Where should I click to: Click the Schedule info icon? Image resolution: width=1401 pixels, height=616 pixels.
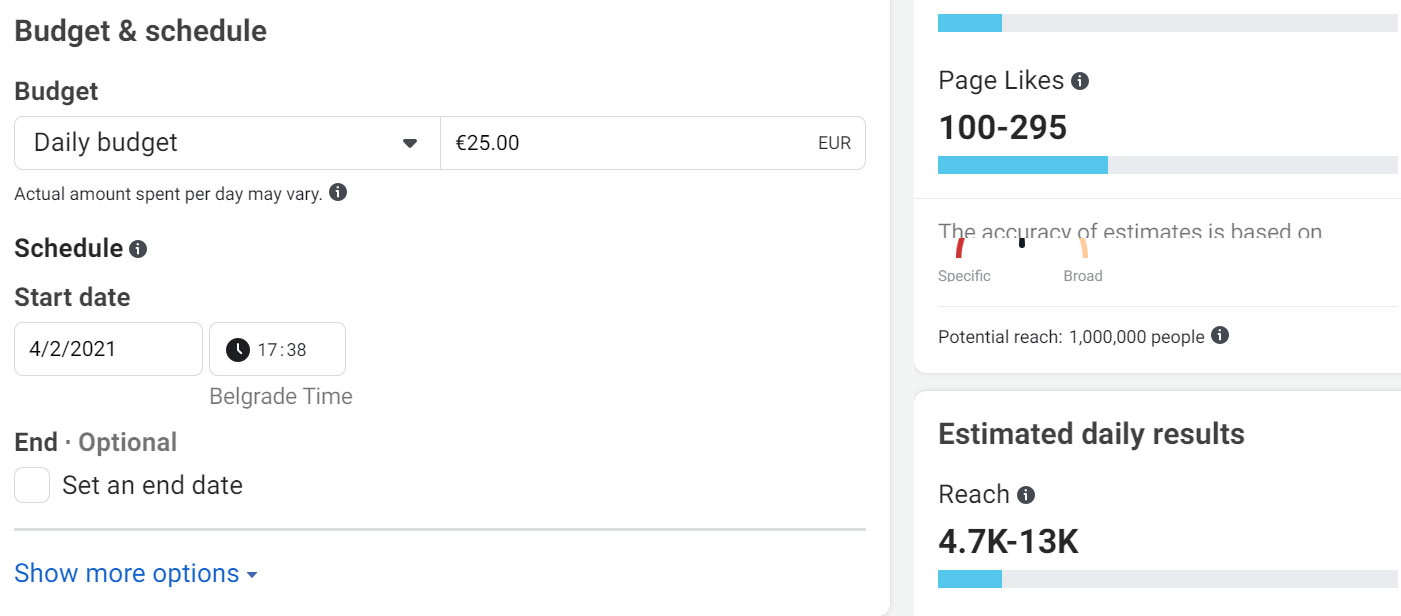click(138, 249)
